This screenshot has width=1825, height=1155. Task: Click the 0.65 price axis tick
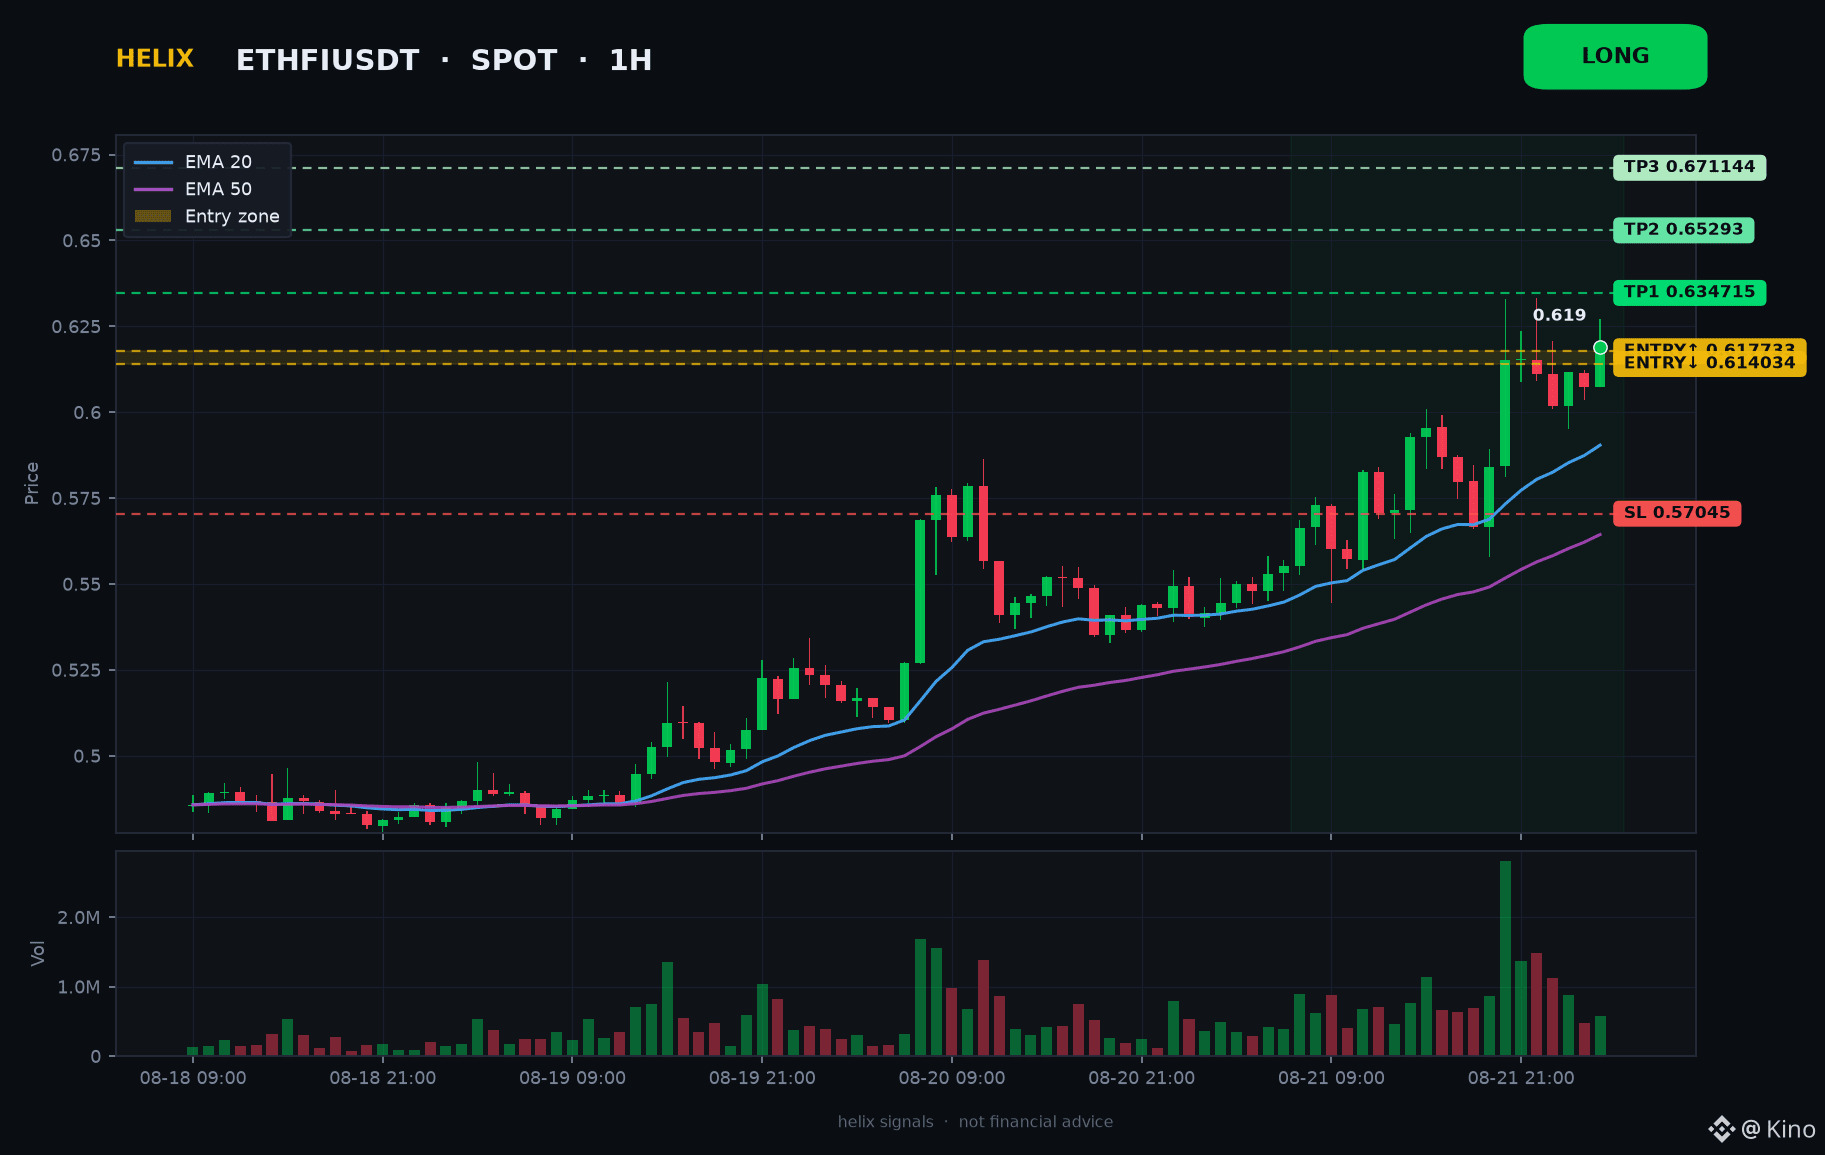coord(82,241)
